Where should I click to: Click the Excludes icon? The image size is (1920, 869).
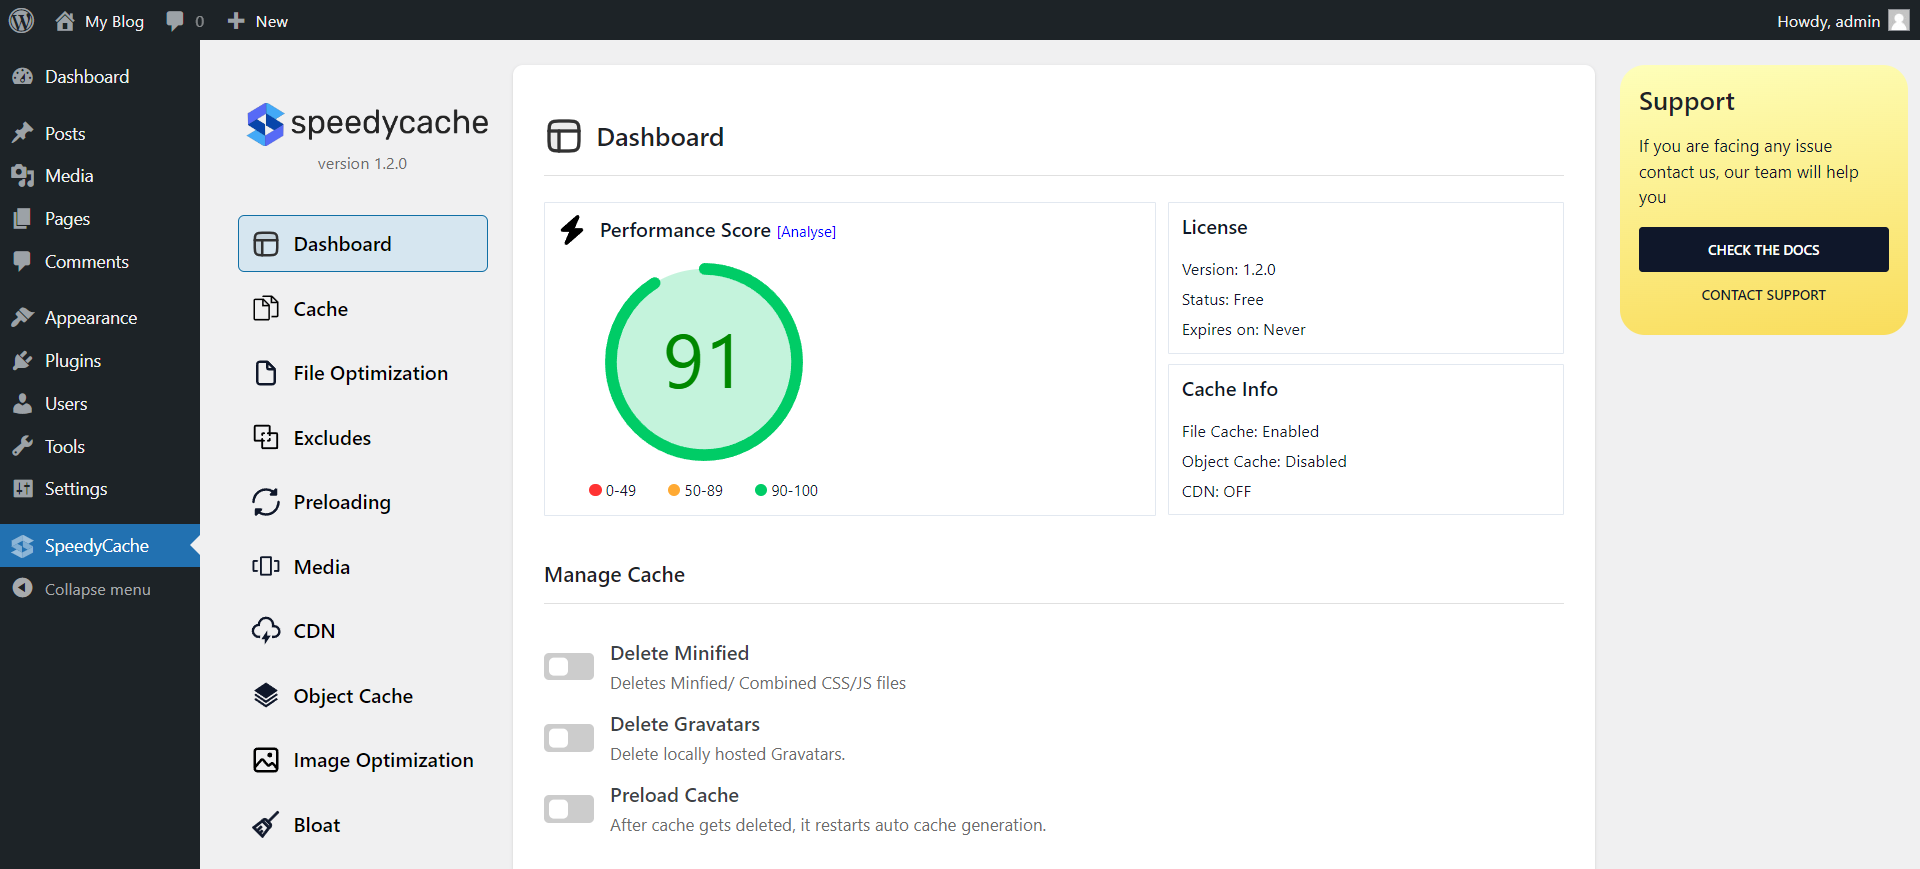[266, 438]
